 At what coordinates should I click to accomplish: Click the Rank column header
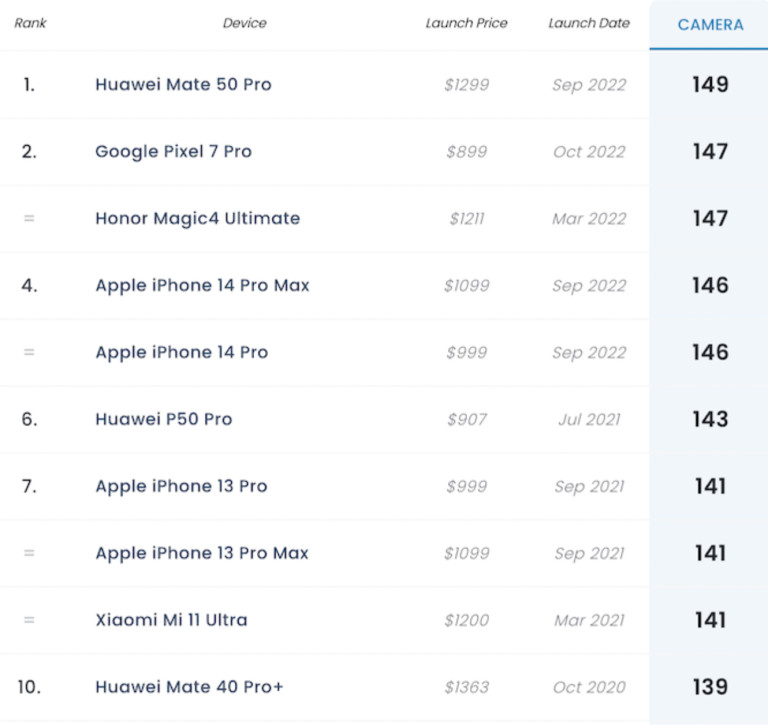click(30, 23)
